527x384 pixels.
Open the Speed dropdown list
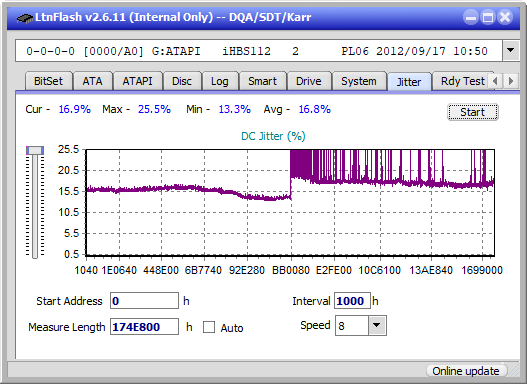pyautogui.click(x=377, y=325)
